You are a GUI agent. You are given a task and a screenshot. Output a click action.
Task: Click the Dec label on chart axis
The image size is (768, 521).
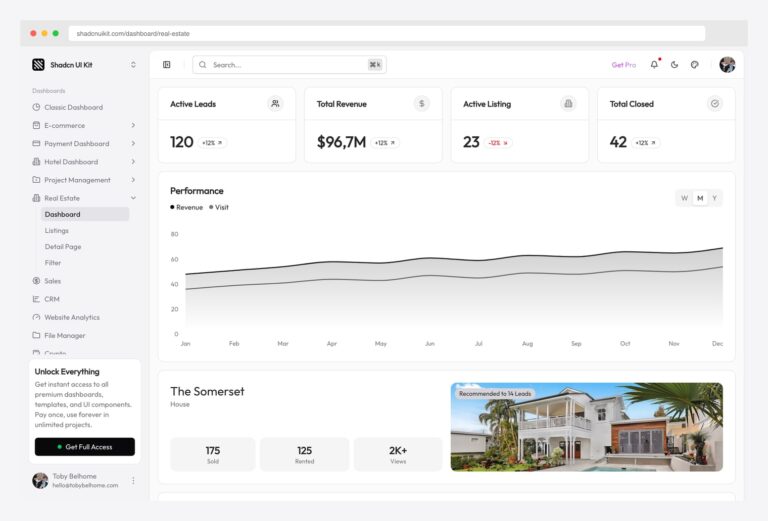tap(717, 344)
